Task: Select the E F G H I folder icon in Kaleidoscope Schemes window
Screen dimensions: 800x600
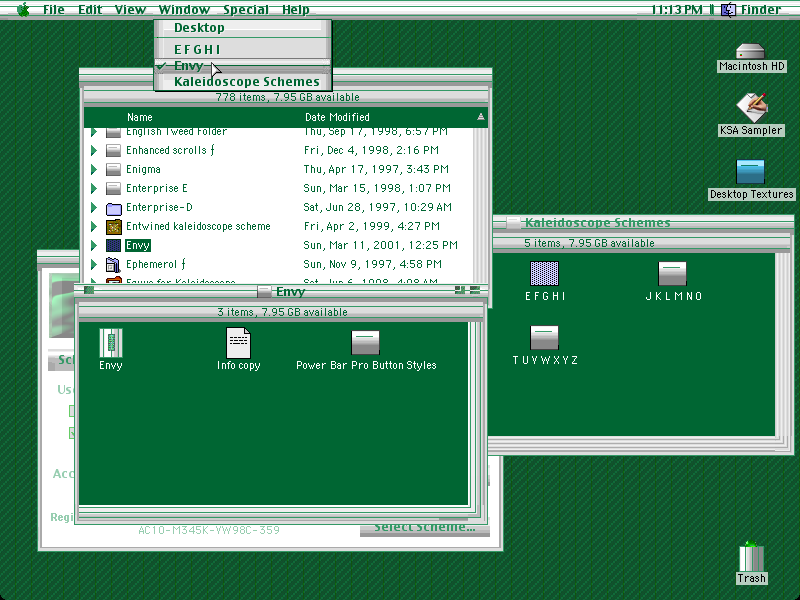Action: click(x=544, y=273)
